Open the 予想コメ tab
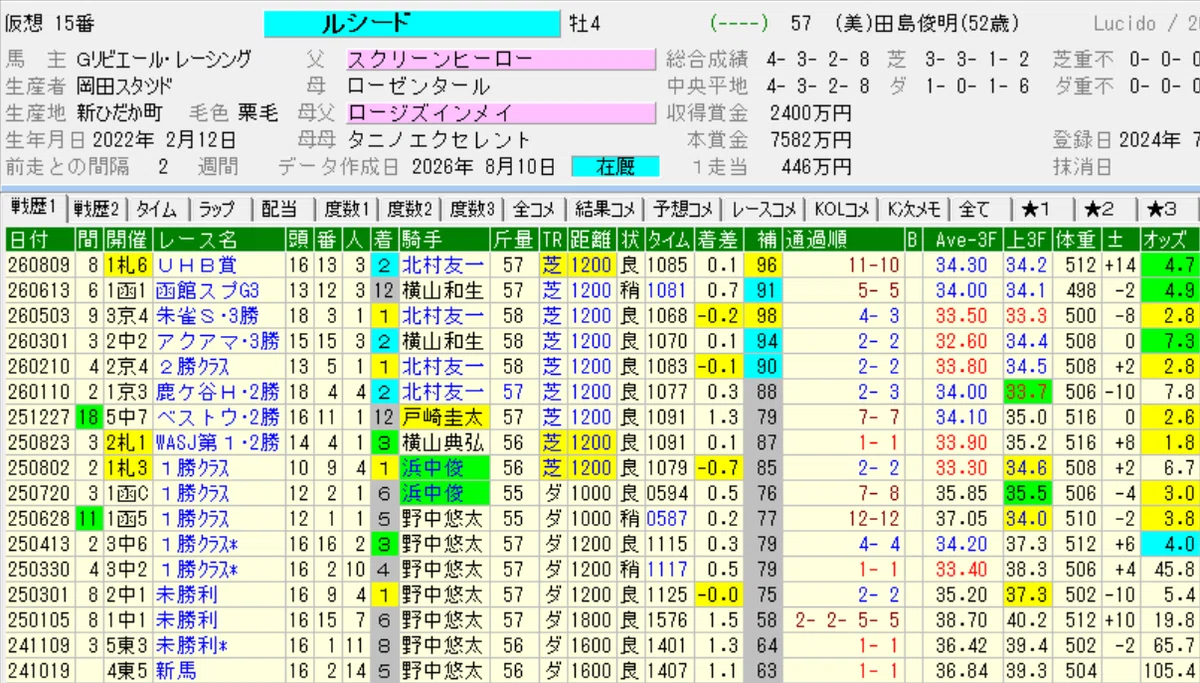 (683, 209)
